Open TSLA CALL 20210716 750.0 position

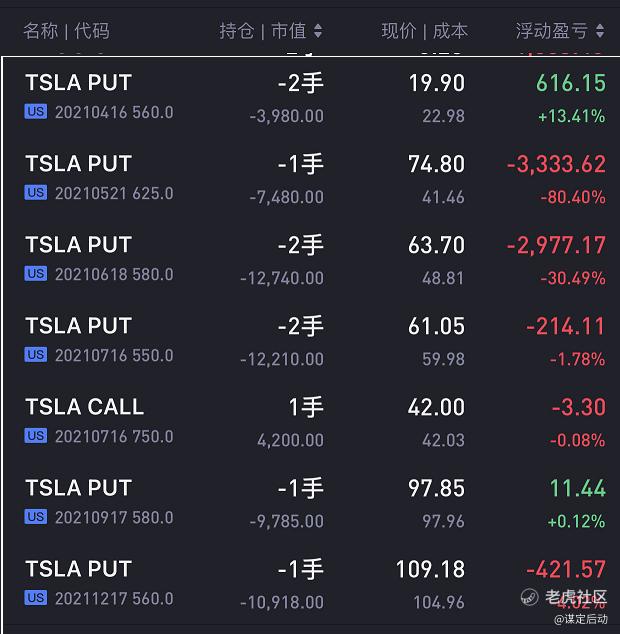click(310, 423)
